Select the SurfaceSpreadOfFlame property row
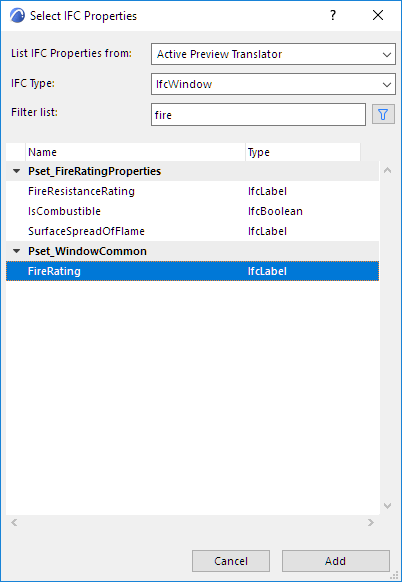 192,231
